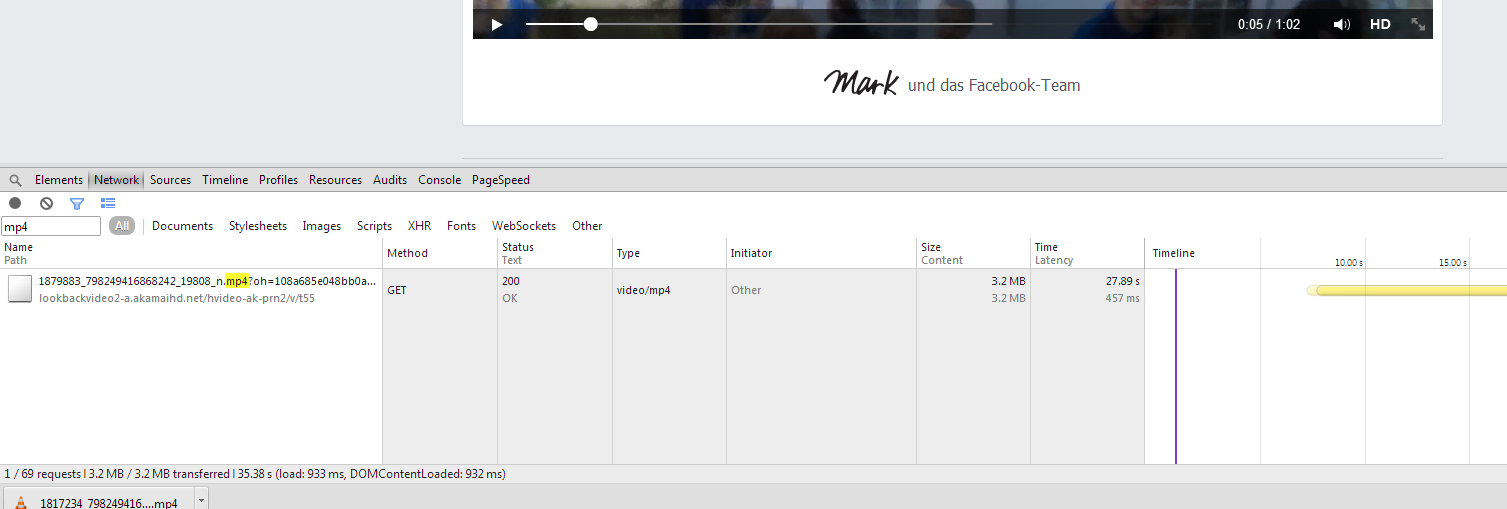Toggle network recording red dot button
Image resolution: width=1507 pixels, height=509 pixels.
15,203
